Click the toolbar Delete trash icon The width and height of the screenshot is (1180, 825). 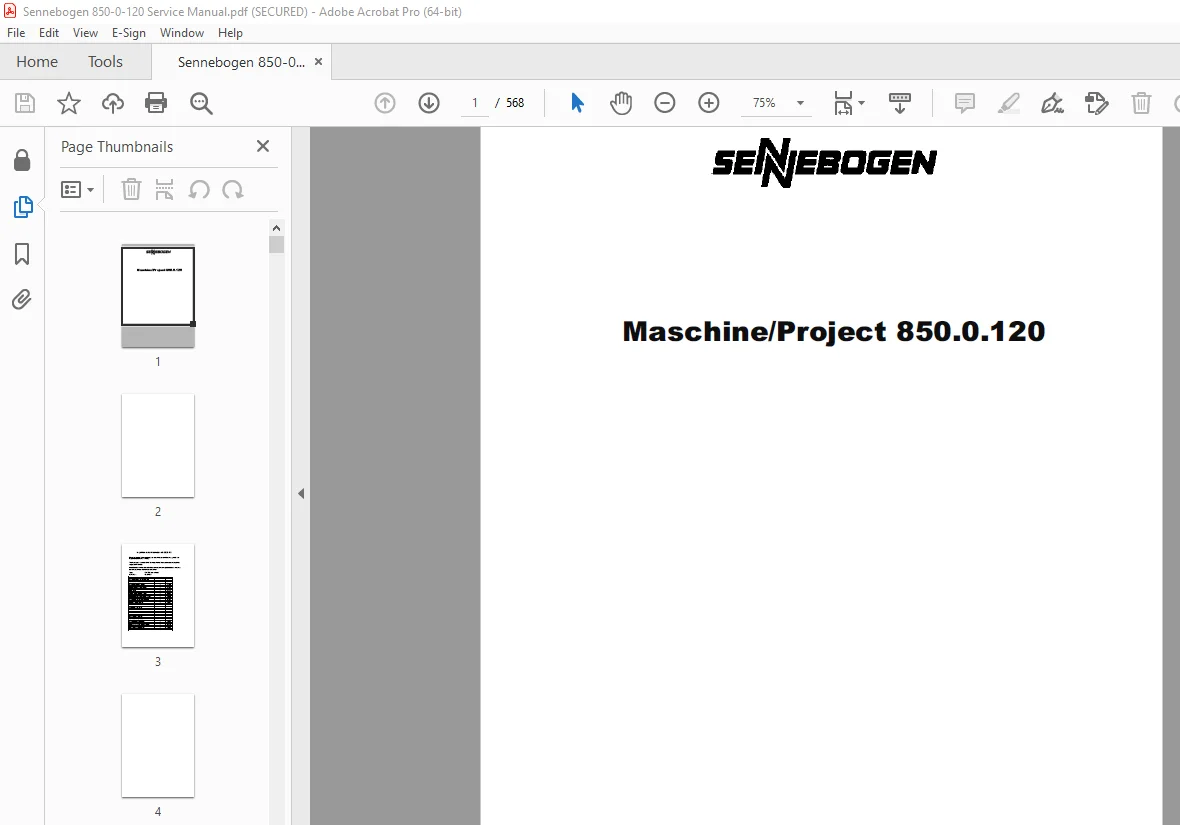[x=1142, y=103]
